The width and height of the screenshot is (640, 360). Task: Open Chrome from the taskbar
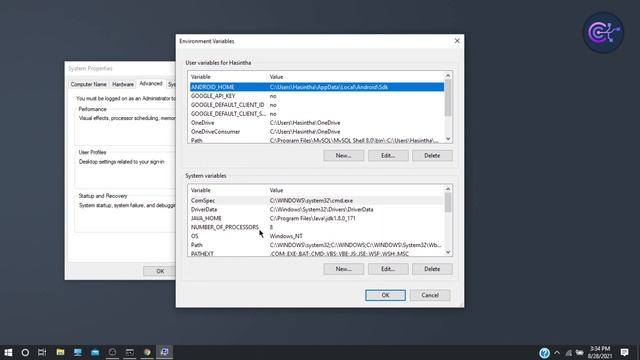[x=147, y=352]
